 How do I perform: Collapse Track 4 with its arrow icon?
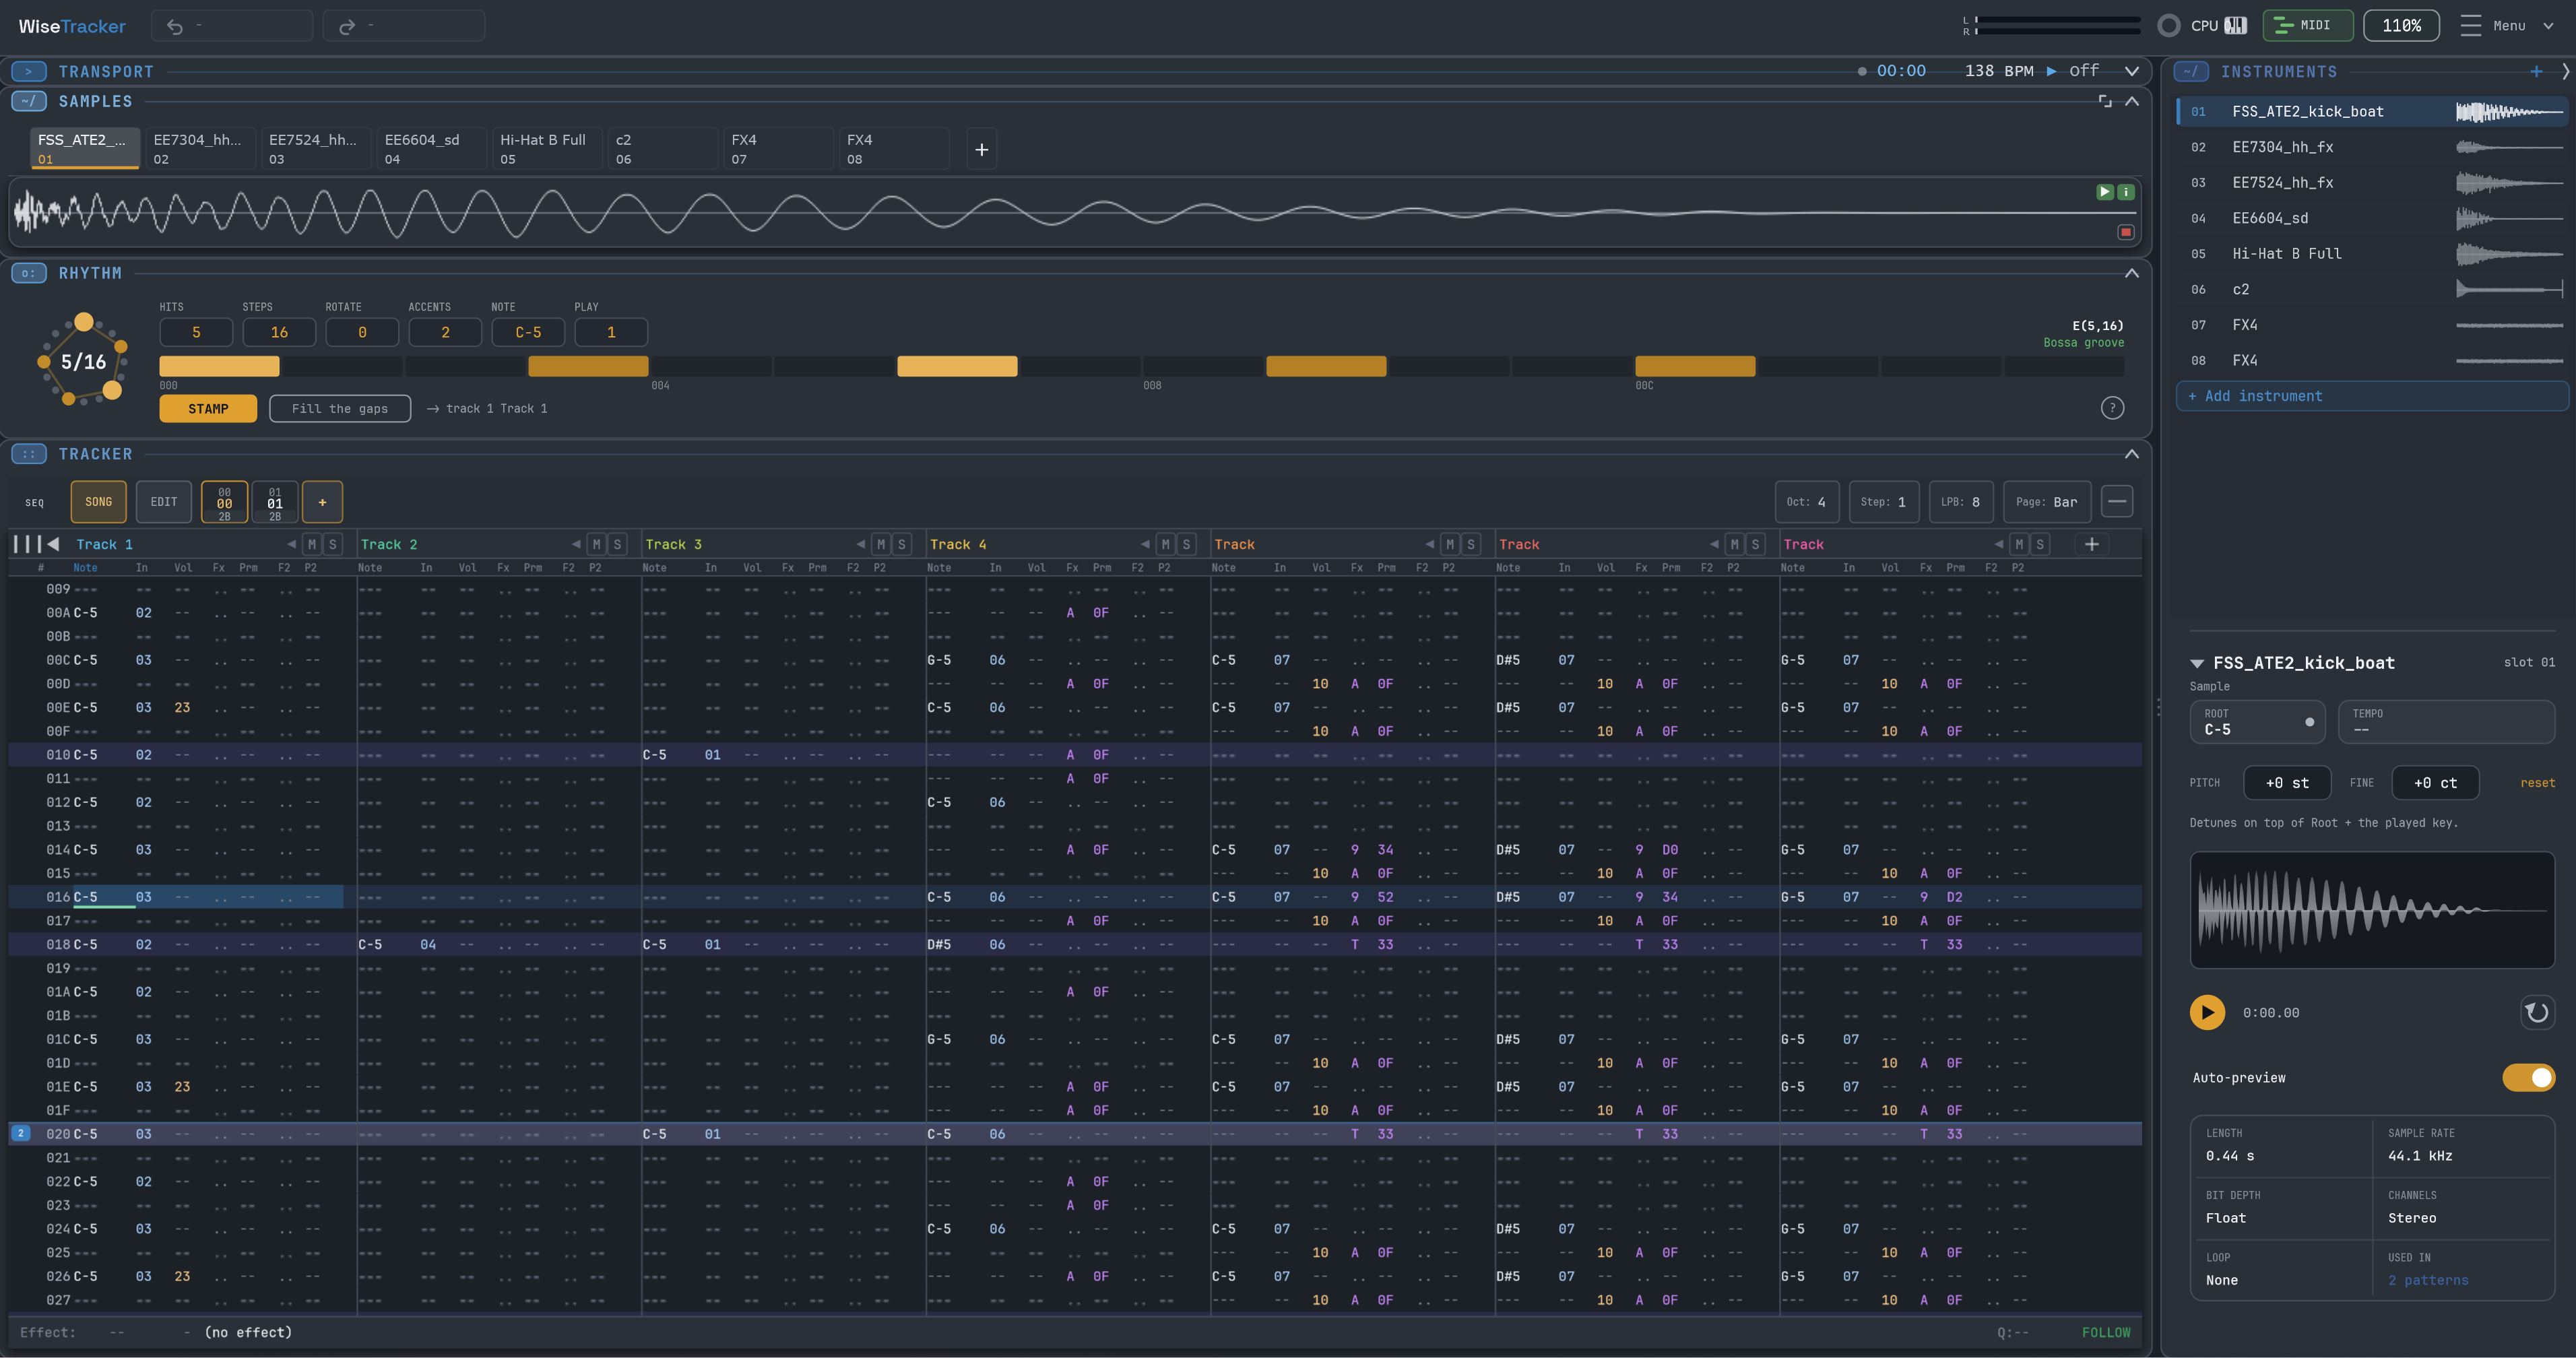tap(1145, 544)
